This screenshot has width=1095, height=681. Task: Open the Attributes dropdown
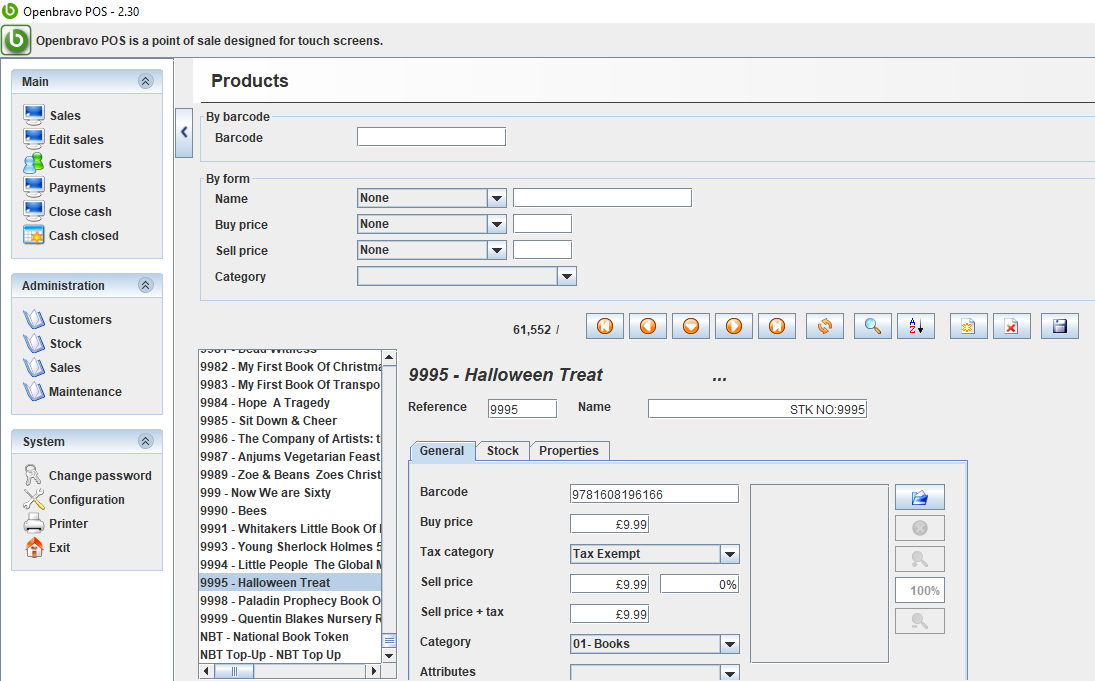[730, 673]
